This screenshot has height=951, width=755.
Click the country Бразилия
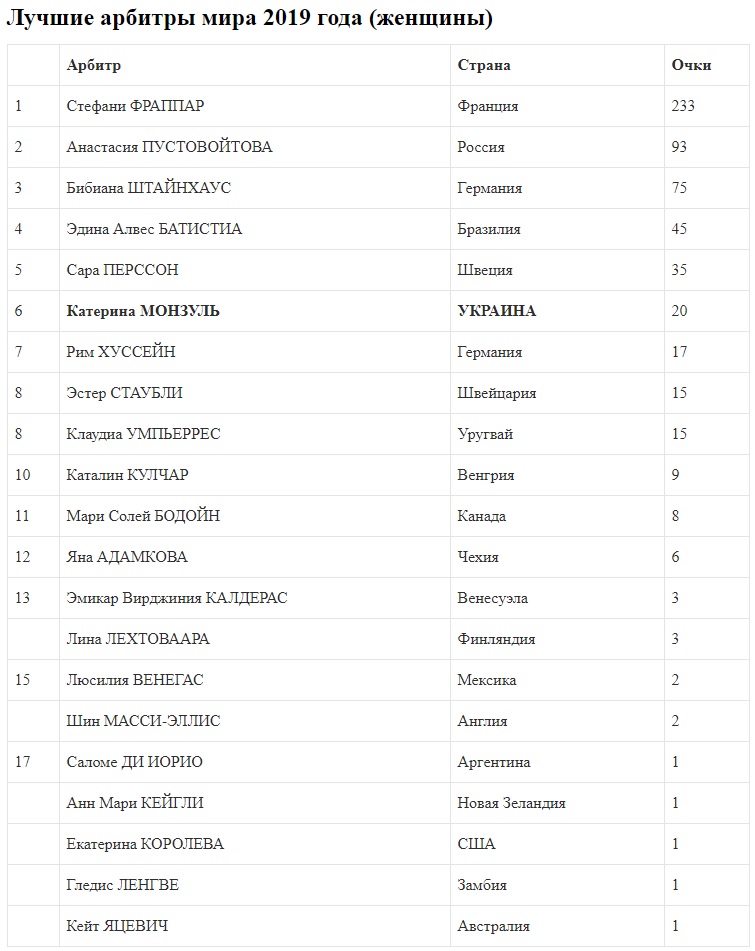489,229
